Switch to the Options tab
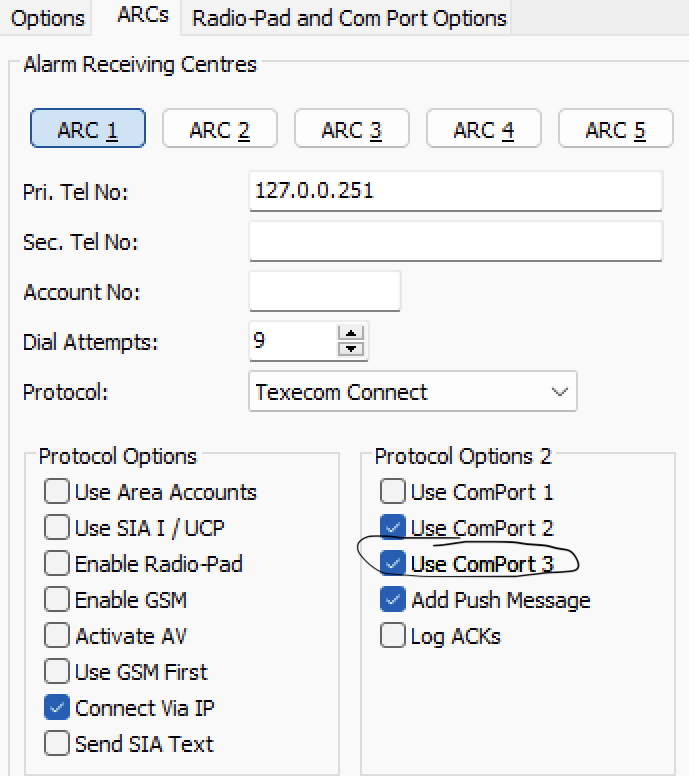The width and height of the screenshot is (689, 776). click(48, 18)
